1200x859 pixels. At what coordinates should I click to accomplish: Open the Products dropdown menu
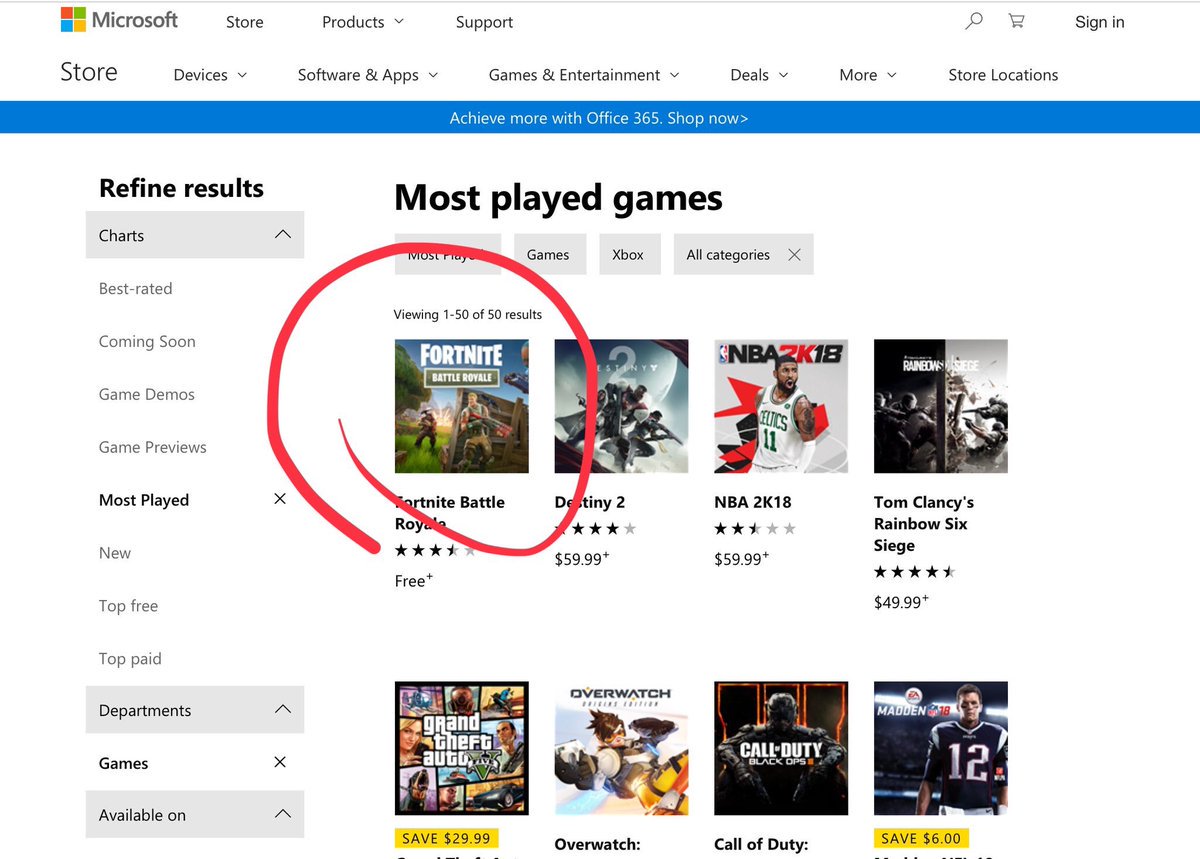click(x=363, y=22)
